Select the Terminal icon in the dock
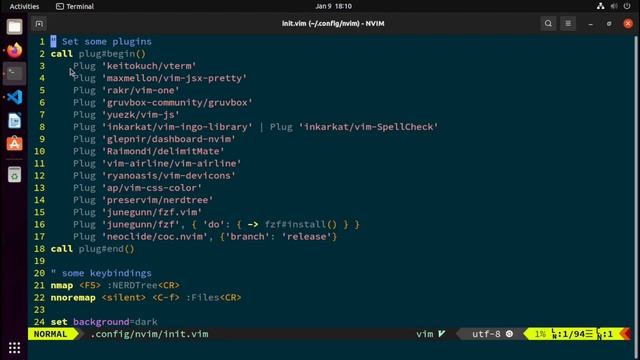Image resolution: width=640 pixels, height=360 pixels. 14,73
